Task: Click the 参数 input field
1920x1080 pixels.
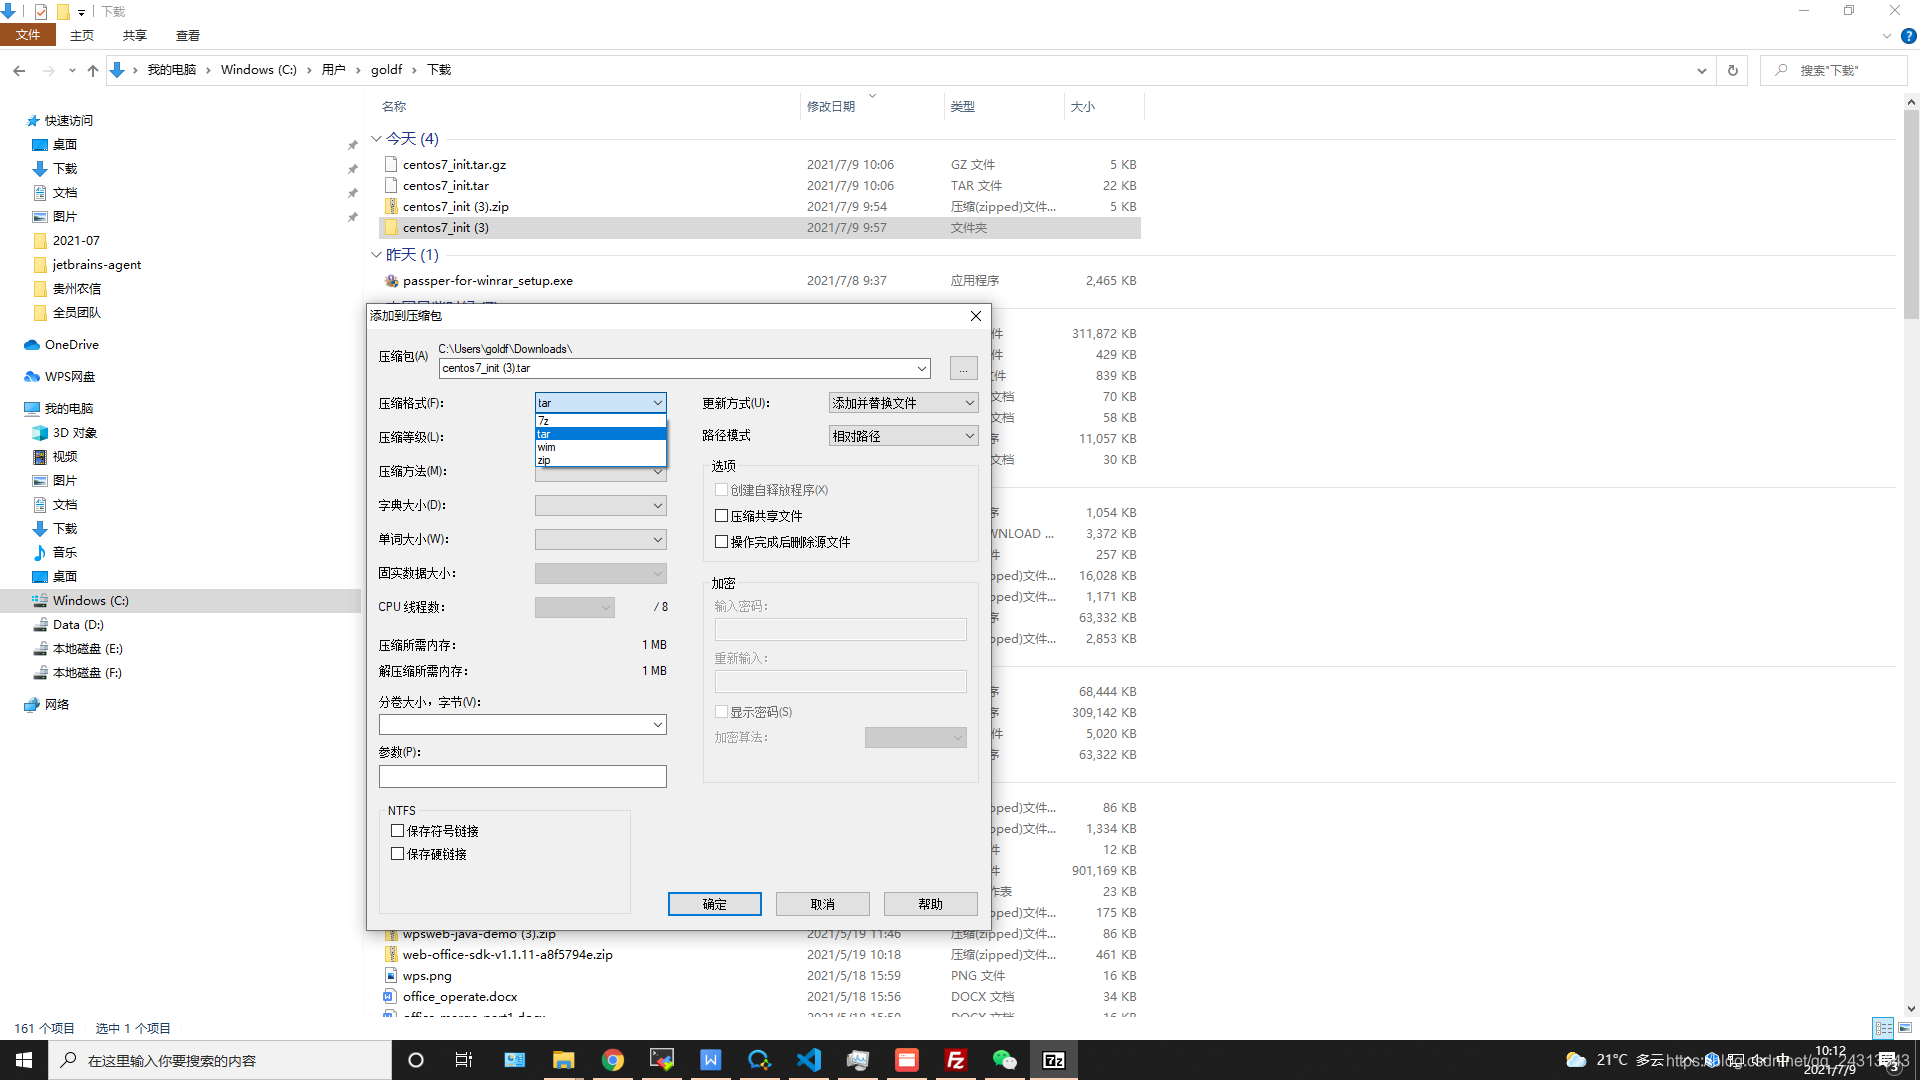Action: coord(522,776)
